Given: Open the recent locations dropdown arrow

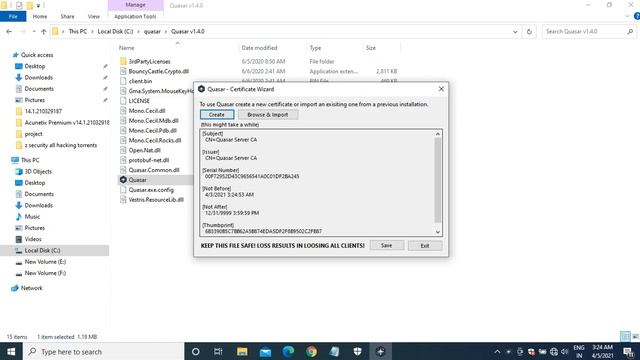Looking at the screenshot, I should (x=34, y=31).
